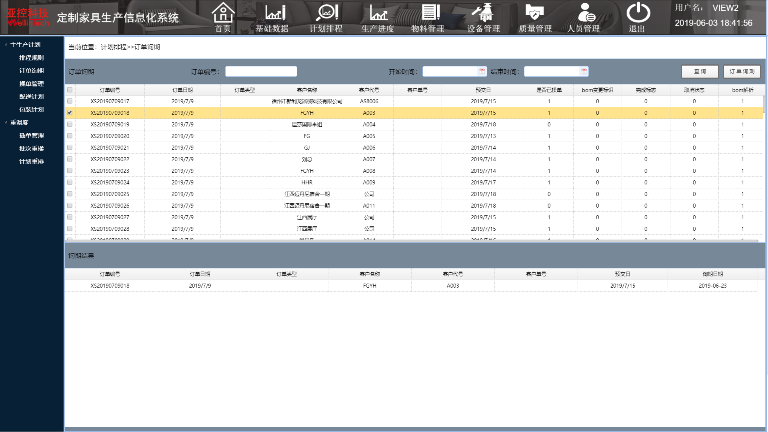Click date 2019-06-23 in the lower table
Screen dimensions: 768x432
(x=712, y=286)
